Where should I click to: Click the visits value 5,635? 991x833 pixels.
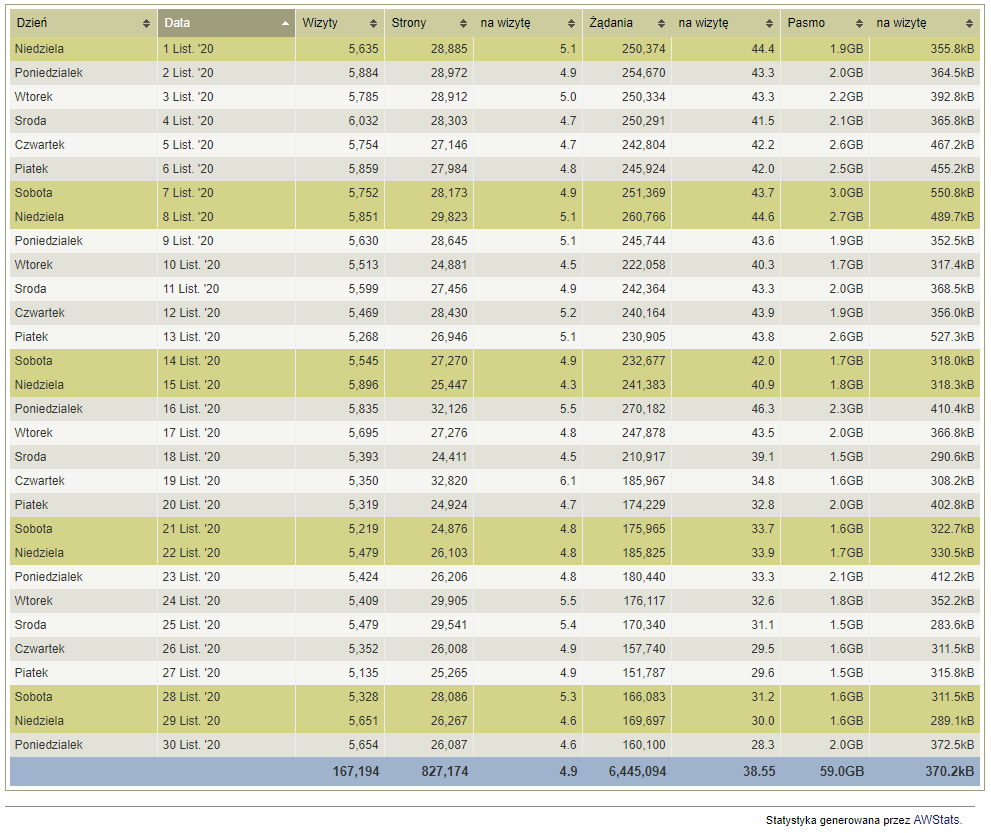pos(363,49)
